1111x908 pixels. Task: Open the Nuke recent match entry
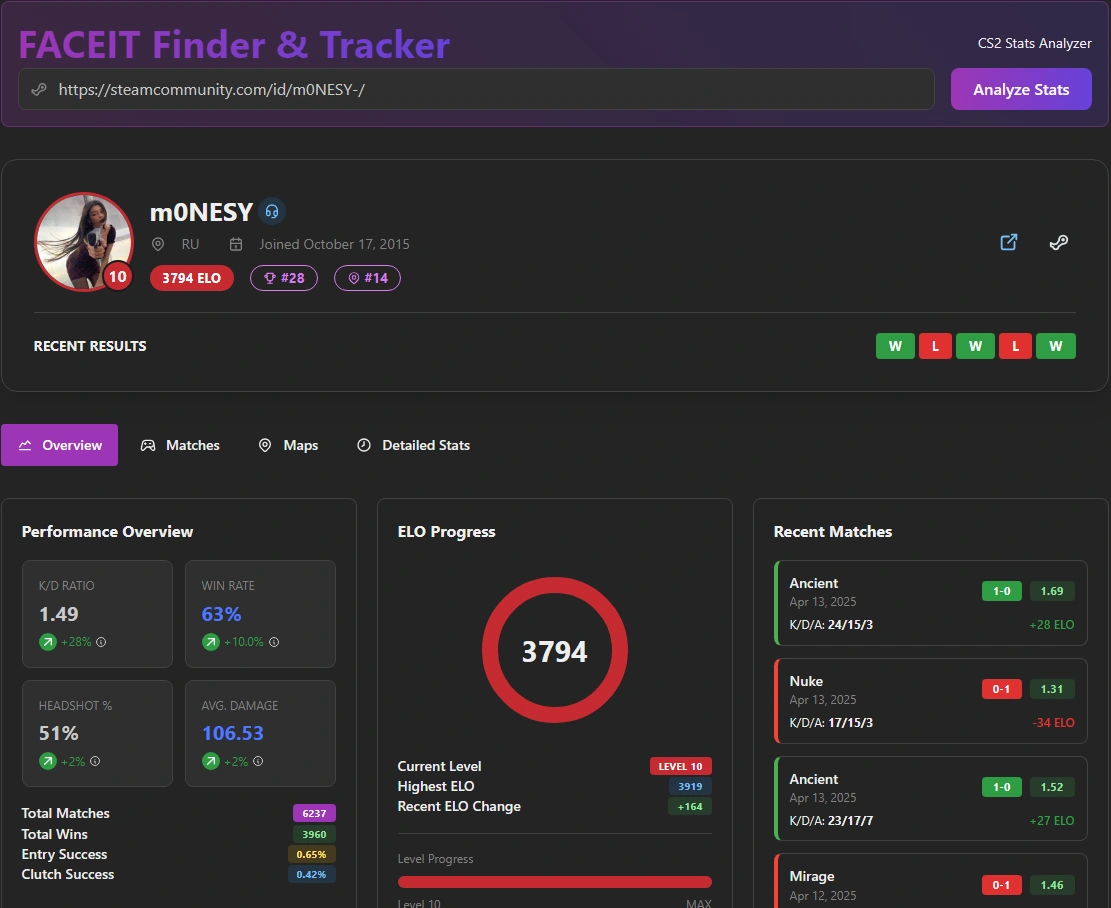point(930,700)
